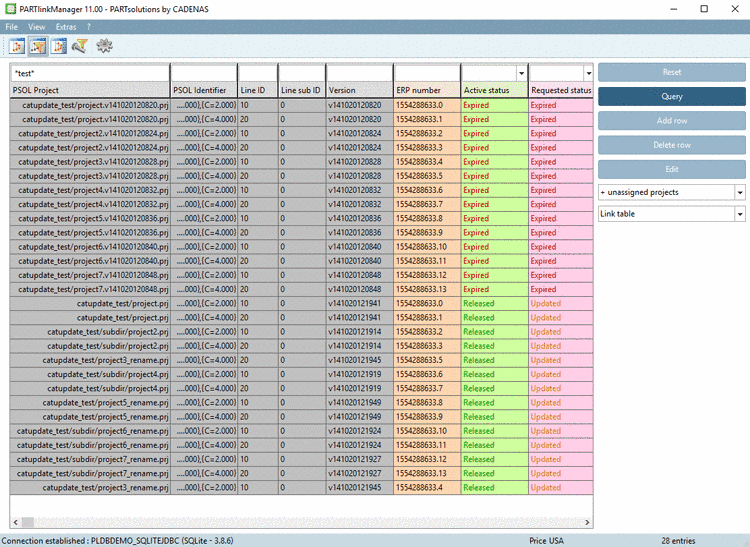750x547 pixels.
Task: Click the Add row button
Action: tap(671, 121)
